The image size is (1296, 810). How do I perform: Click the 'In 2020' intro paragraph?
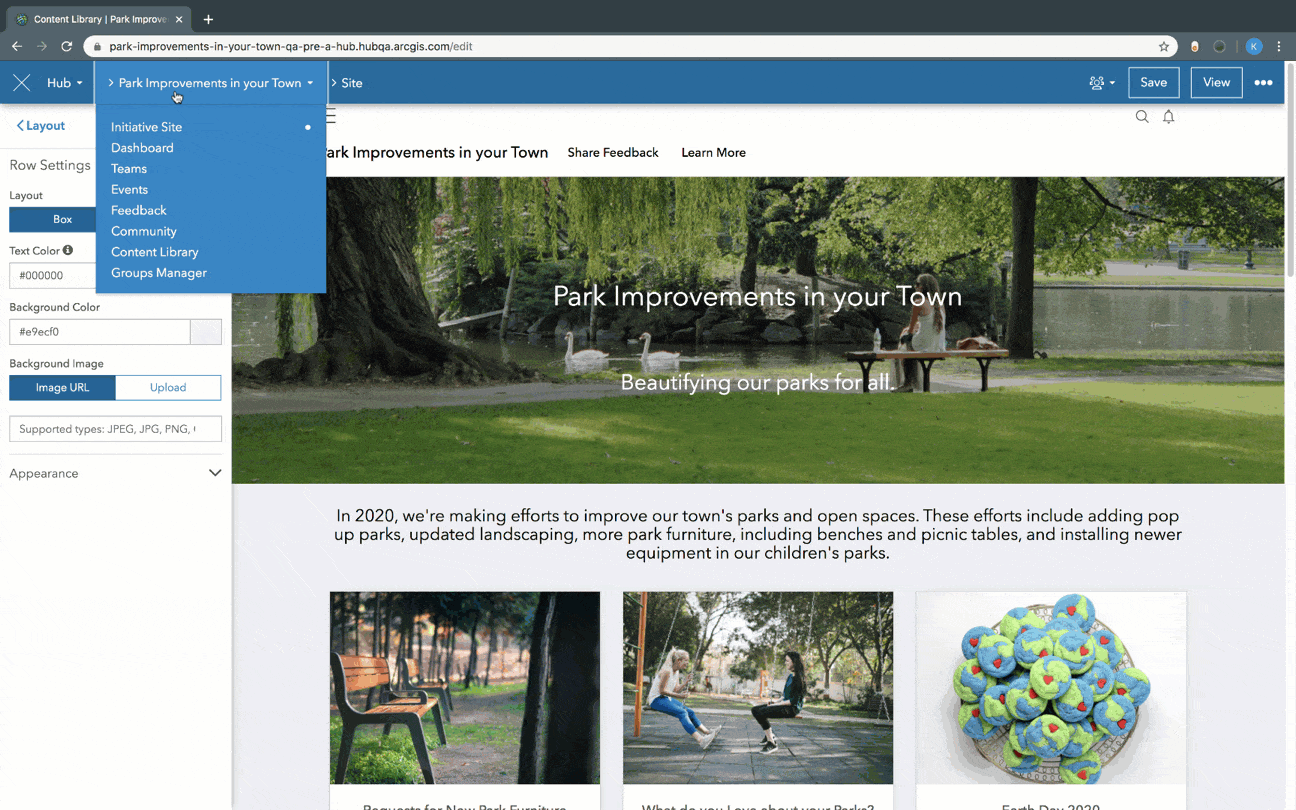coord(758,535)
